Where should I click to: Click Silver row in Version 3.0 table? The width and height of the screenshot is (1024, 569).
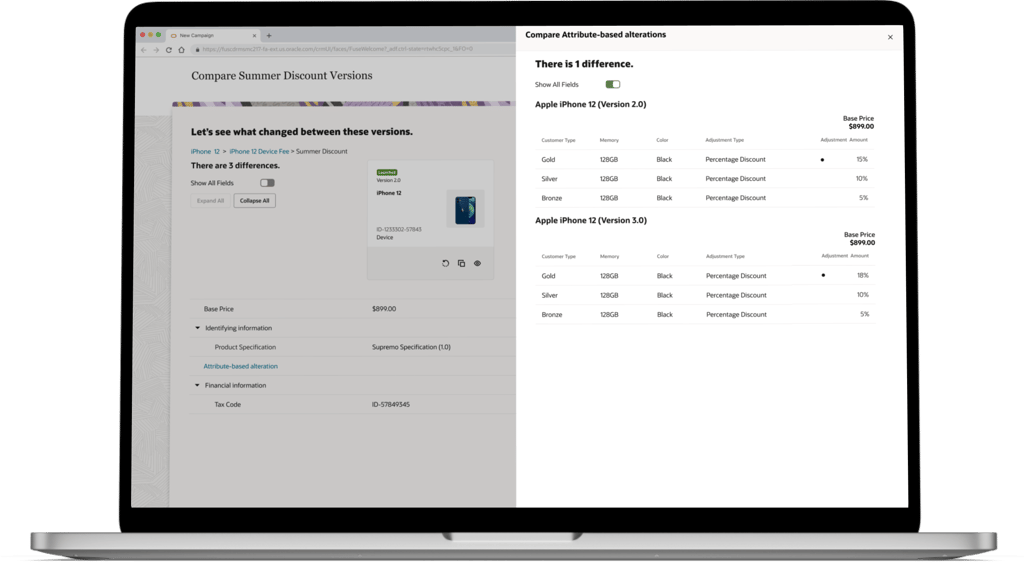pyautogui.click(x=705, y=295)
